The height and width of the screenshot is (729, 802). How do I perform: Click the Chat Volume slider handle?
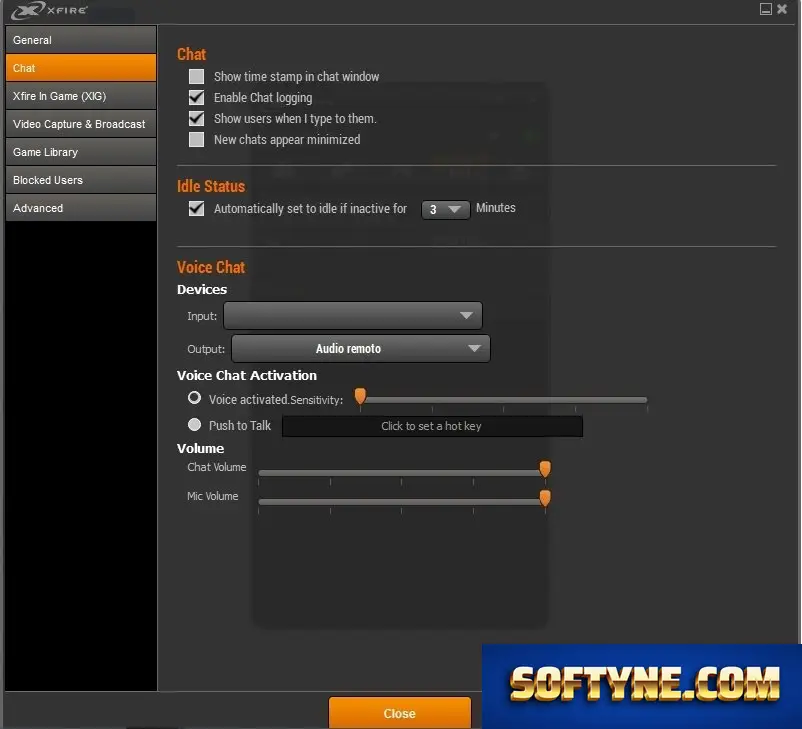coord(545,469)
